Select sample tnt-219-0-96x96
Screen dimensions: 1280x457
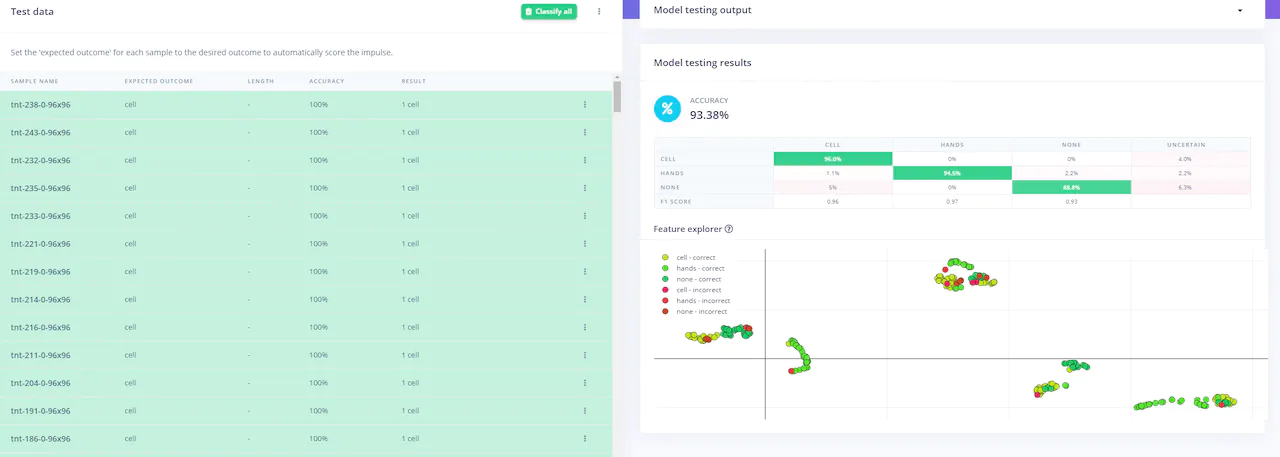coord(40,272)
